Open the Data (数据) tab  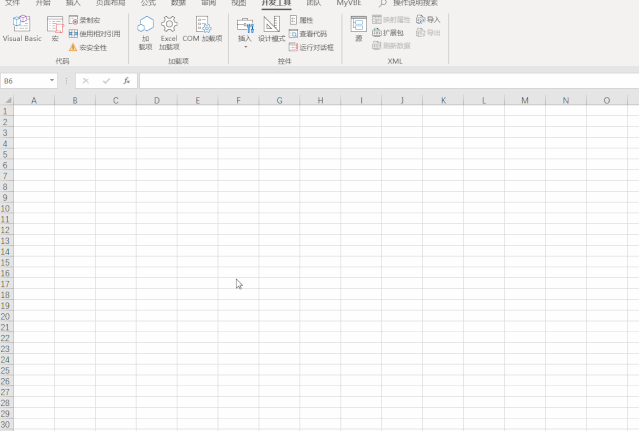(x=178, y=3)
